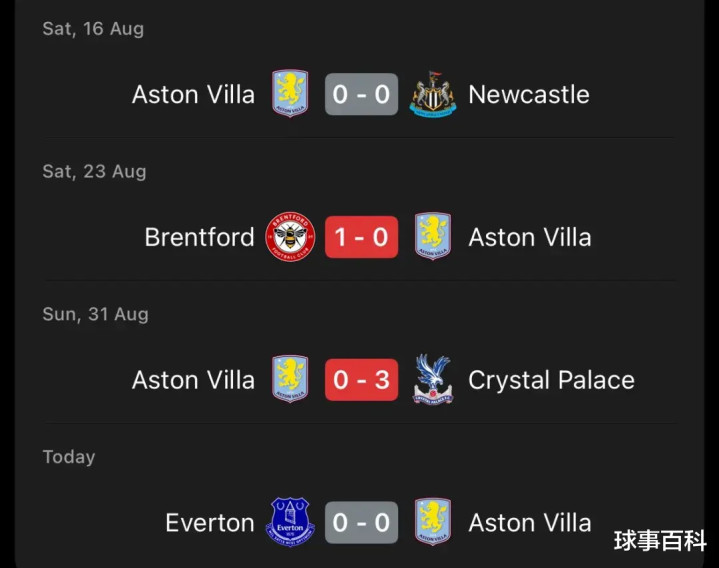
Task: Click the Everton club crest
Action: [290, 522]
